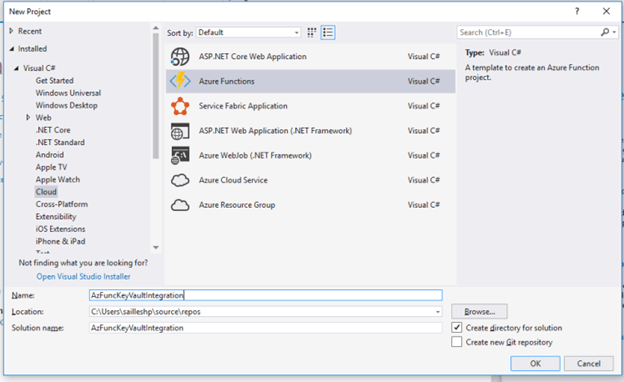624x382 pixels.
Task: Expand the Web tree node
Action: click(x=28, y=117)
